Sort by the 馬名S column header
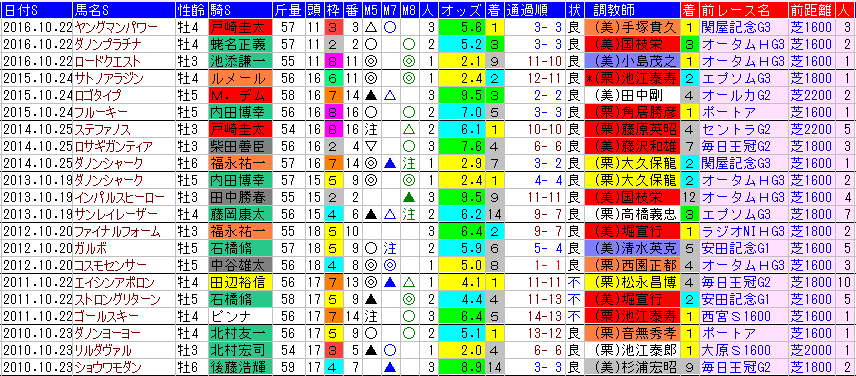The width and height of the screenshot is (856, 376). pos(123,10)
